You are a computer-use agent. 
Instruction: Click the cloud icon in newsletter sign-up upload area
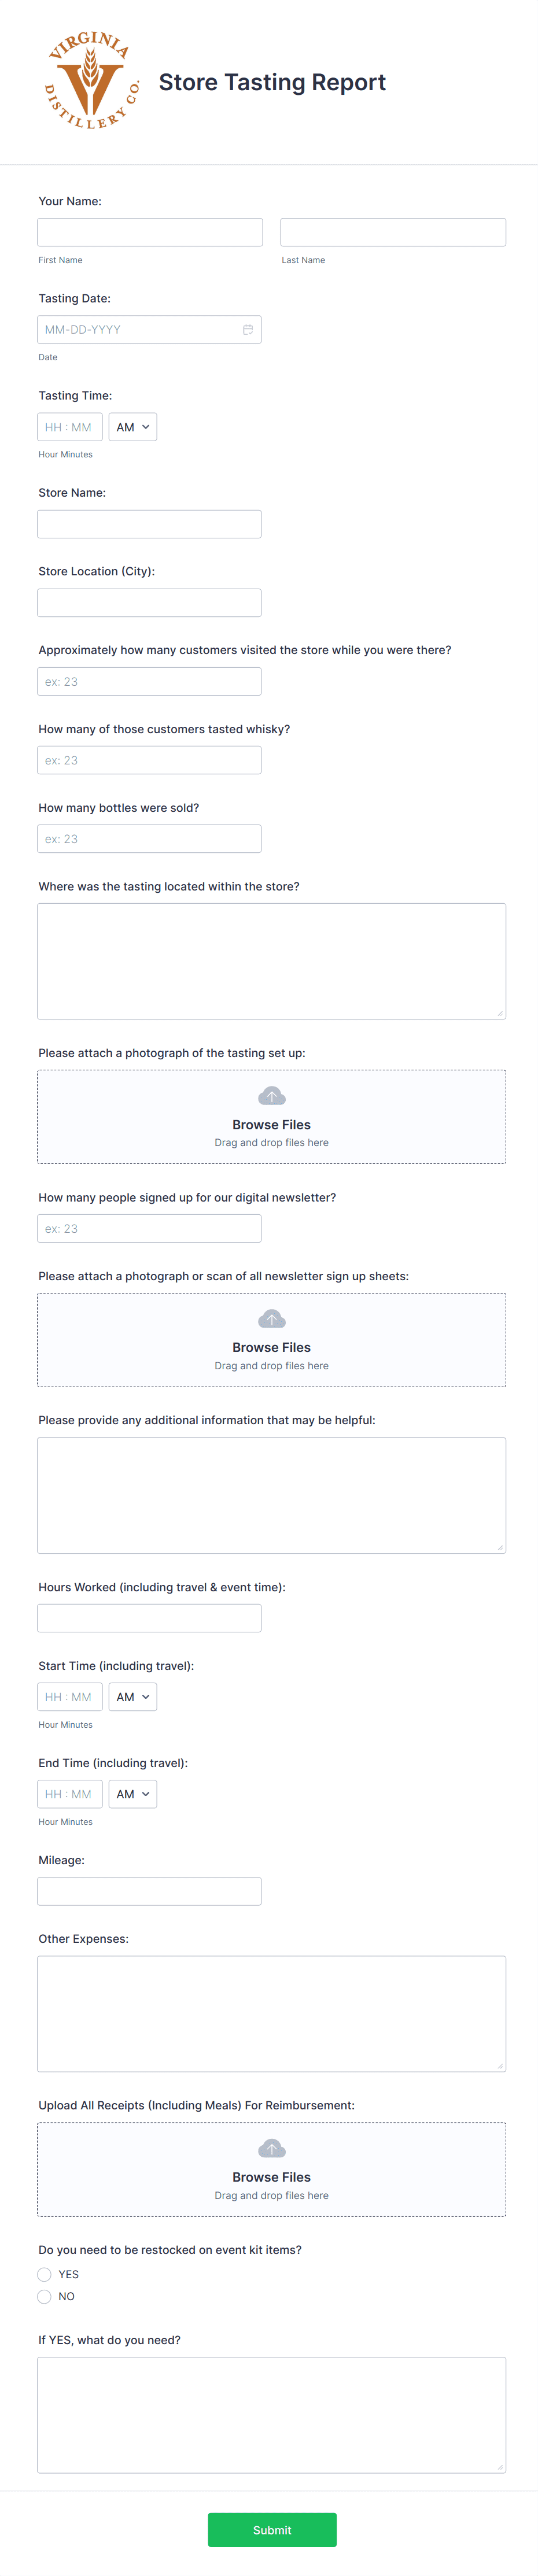tap(271, 1318)
